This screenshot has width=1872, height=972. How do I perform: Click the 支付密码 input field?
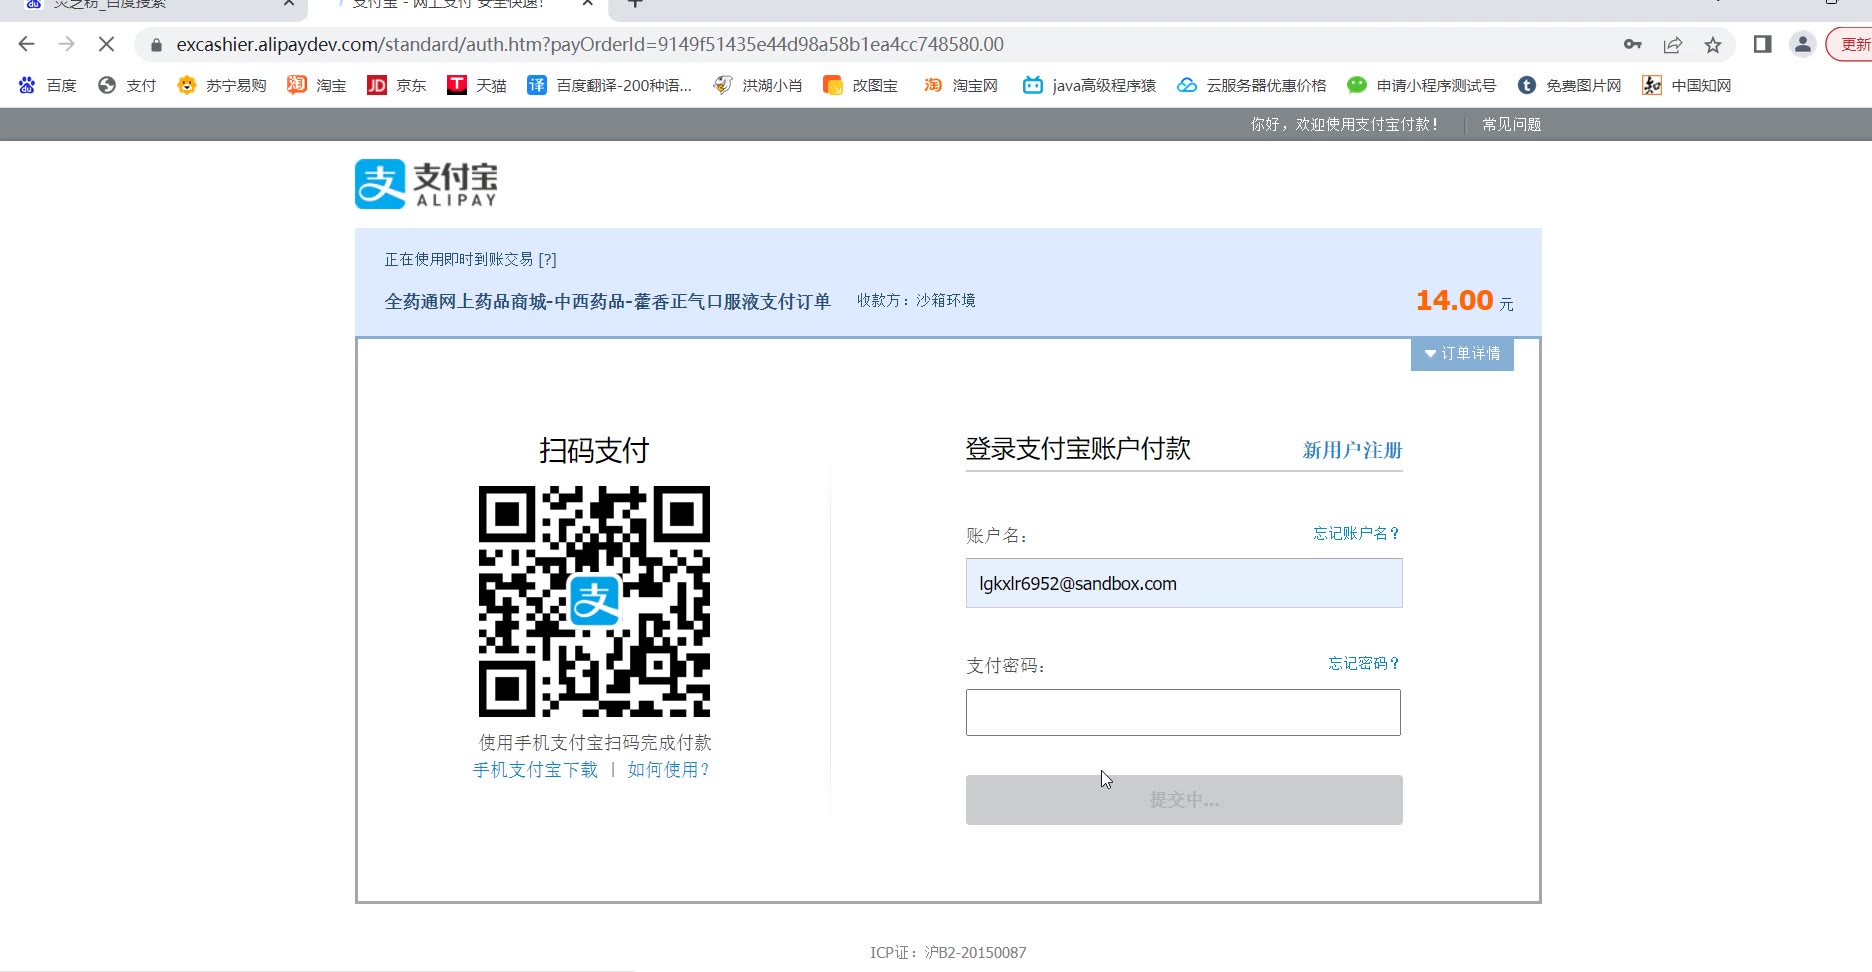pos(1183,712)
